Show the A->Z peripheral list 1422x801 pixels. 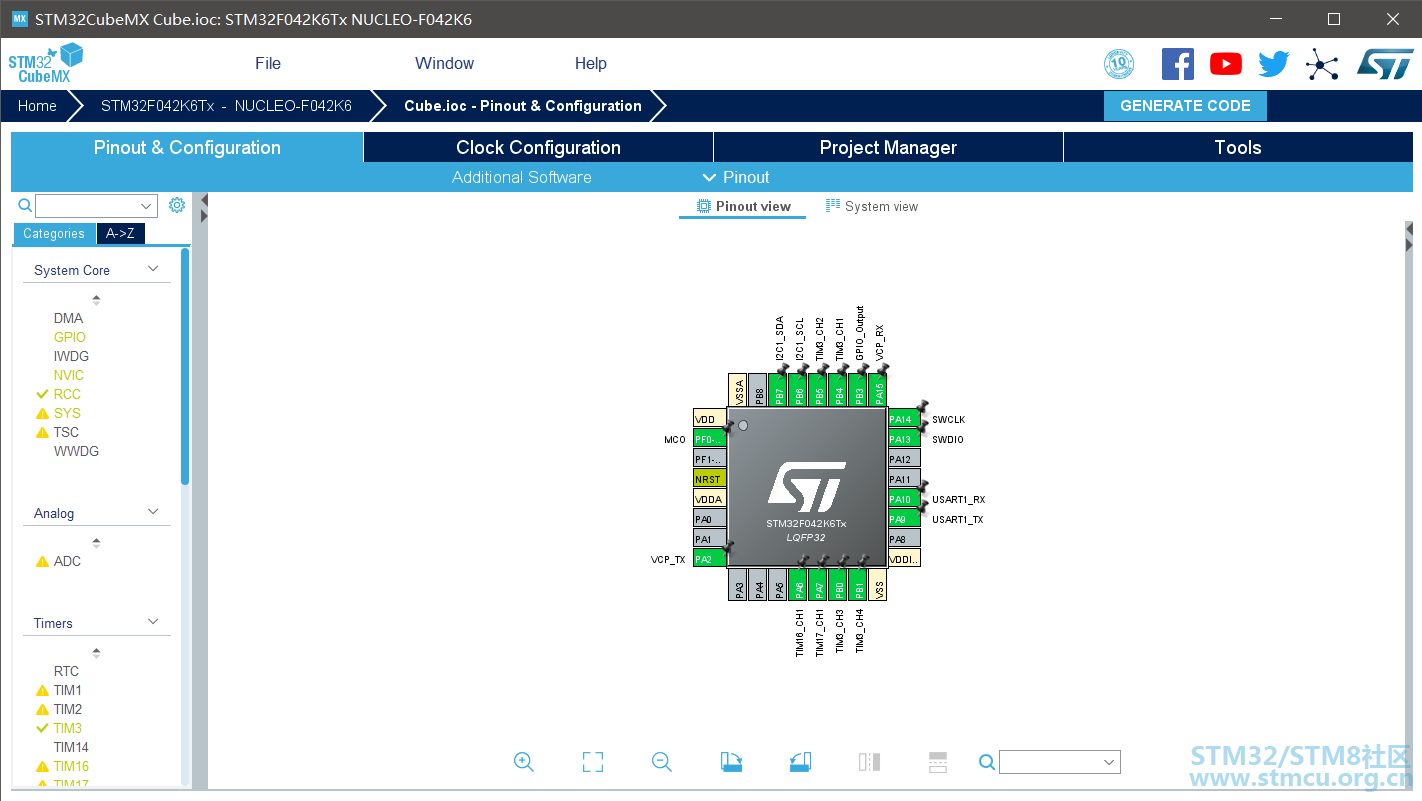coord(120,233)
